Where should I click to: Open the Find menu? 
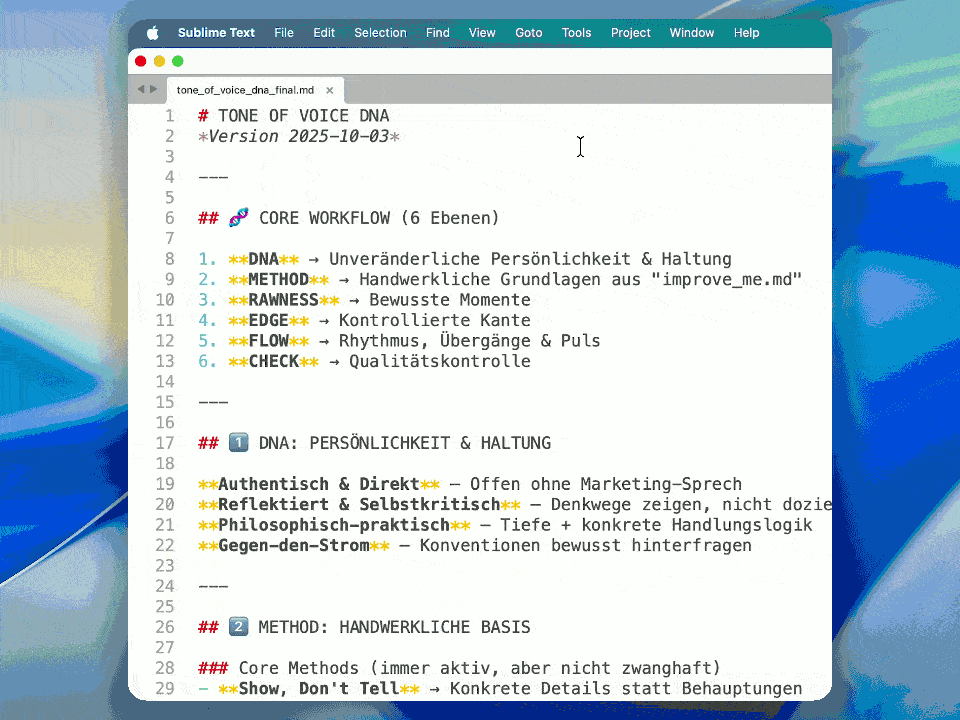tap(437, 33)
